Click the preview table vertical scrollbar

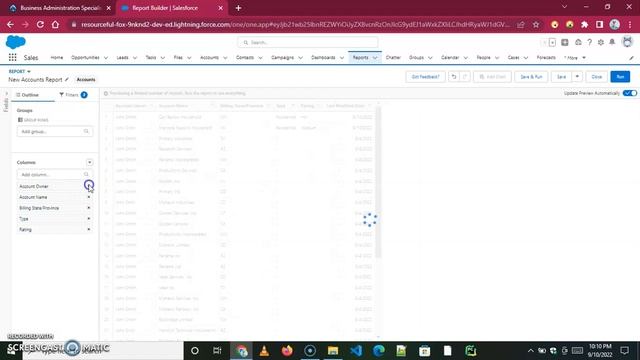click(378, 182)
